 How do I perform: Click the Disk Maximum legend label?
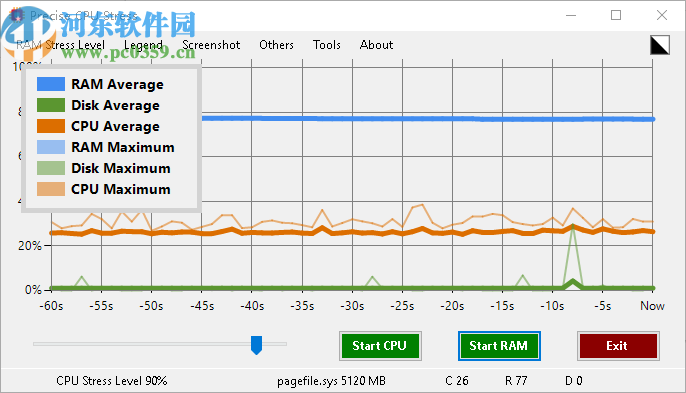pyautogui.click(x=121, y=168)
